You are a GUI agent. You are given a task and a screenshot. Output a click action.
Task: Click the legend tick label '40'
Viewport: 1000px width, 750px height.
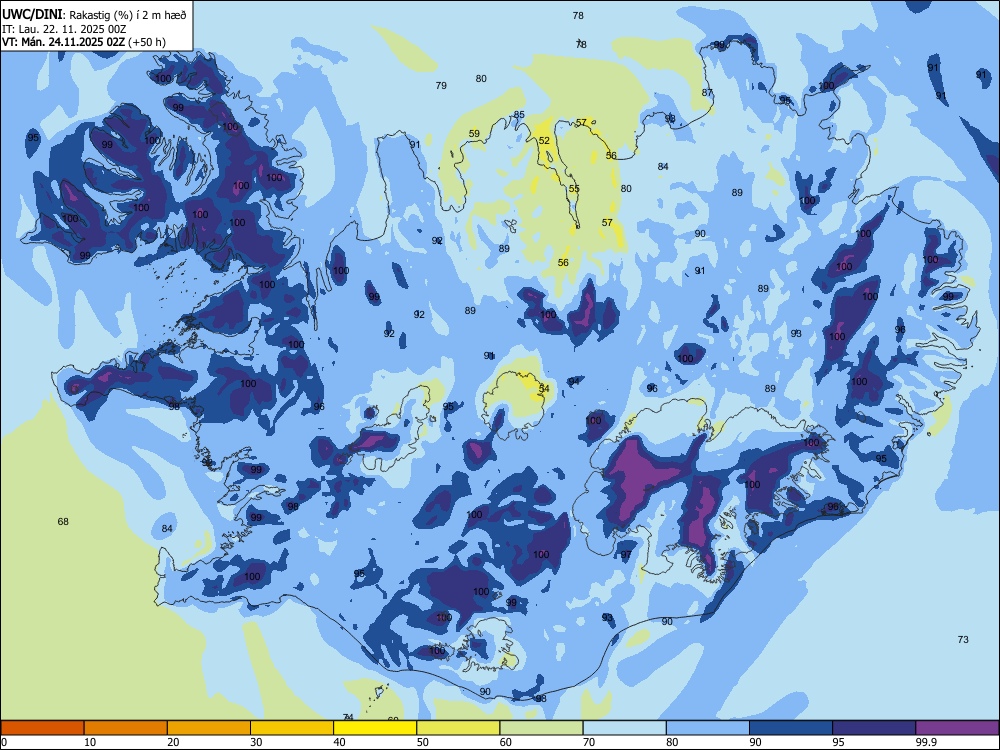click(339, 742)
